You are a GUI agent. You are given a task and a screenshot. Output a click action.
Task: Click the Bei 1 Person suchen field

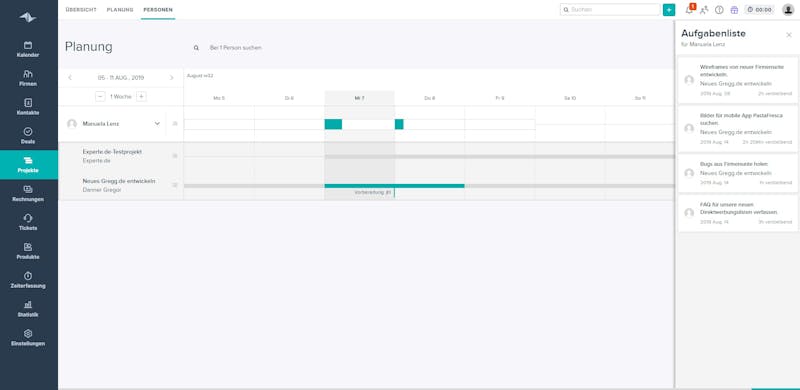point(236,47)
